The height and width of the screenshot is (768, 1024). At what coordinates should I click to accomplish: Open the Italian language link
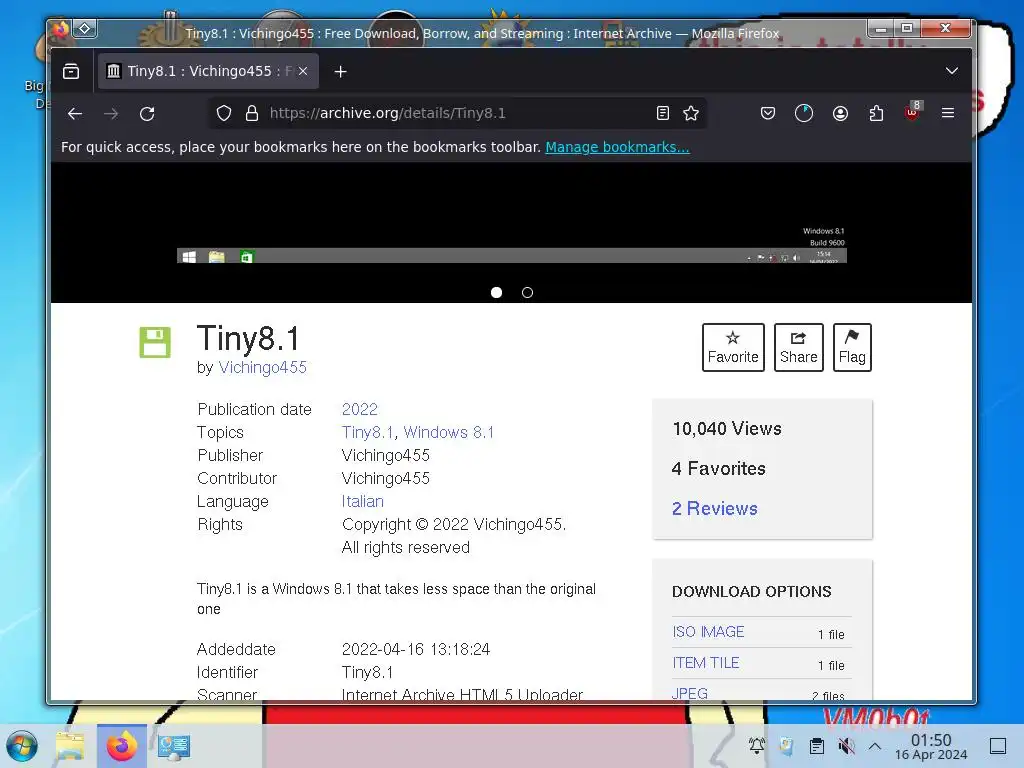click(x=362, y=502)
